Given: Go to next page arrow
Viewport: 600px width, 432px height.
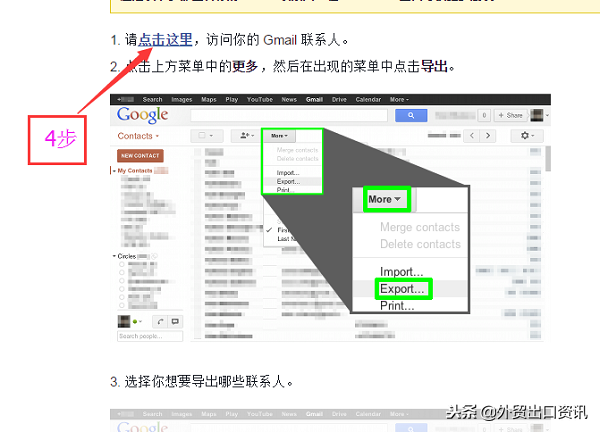Looking at the screenshot, I should pyautogui.click(x=488, y=135).
